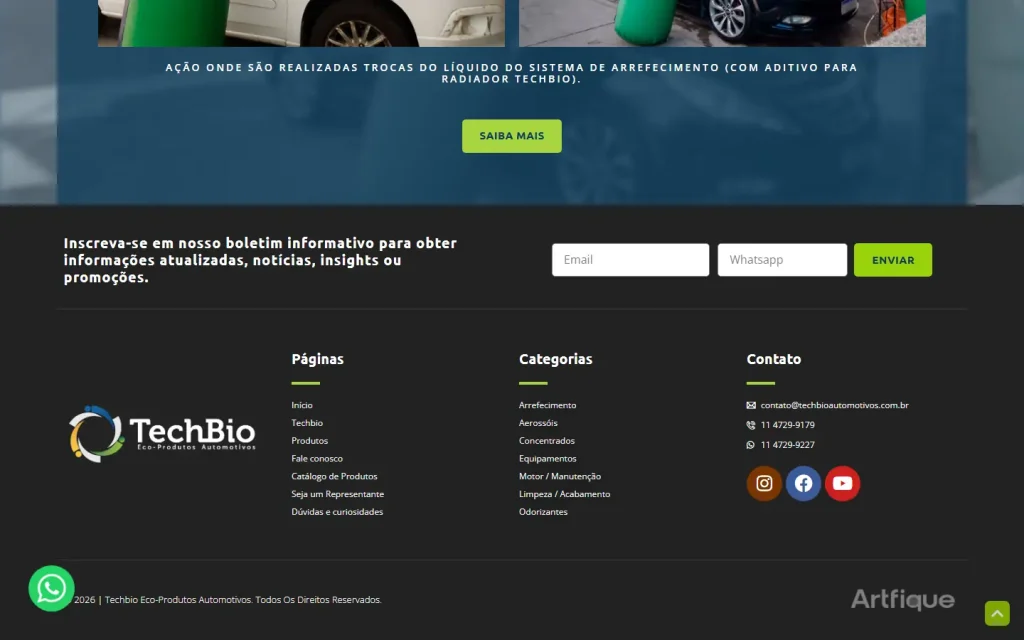Open the Techbio page link
Image resolution: width=1024 pixels, height=640 pixels.
tap(307, 423)
